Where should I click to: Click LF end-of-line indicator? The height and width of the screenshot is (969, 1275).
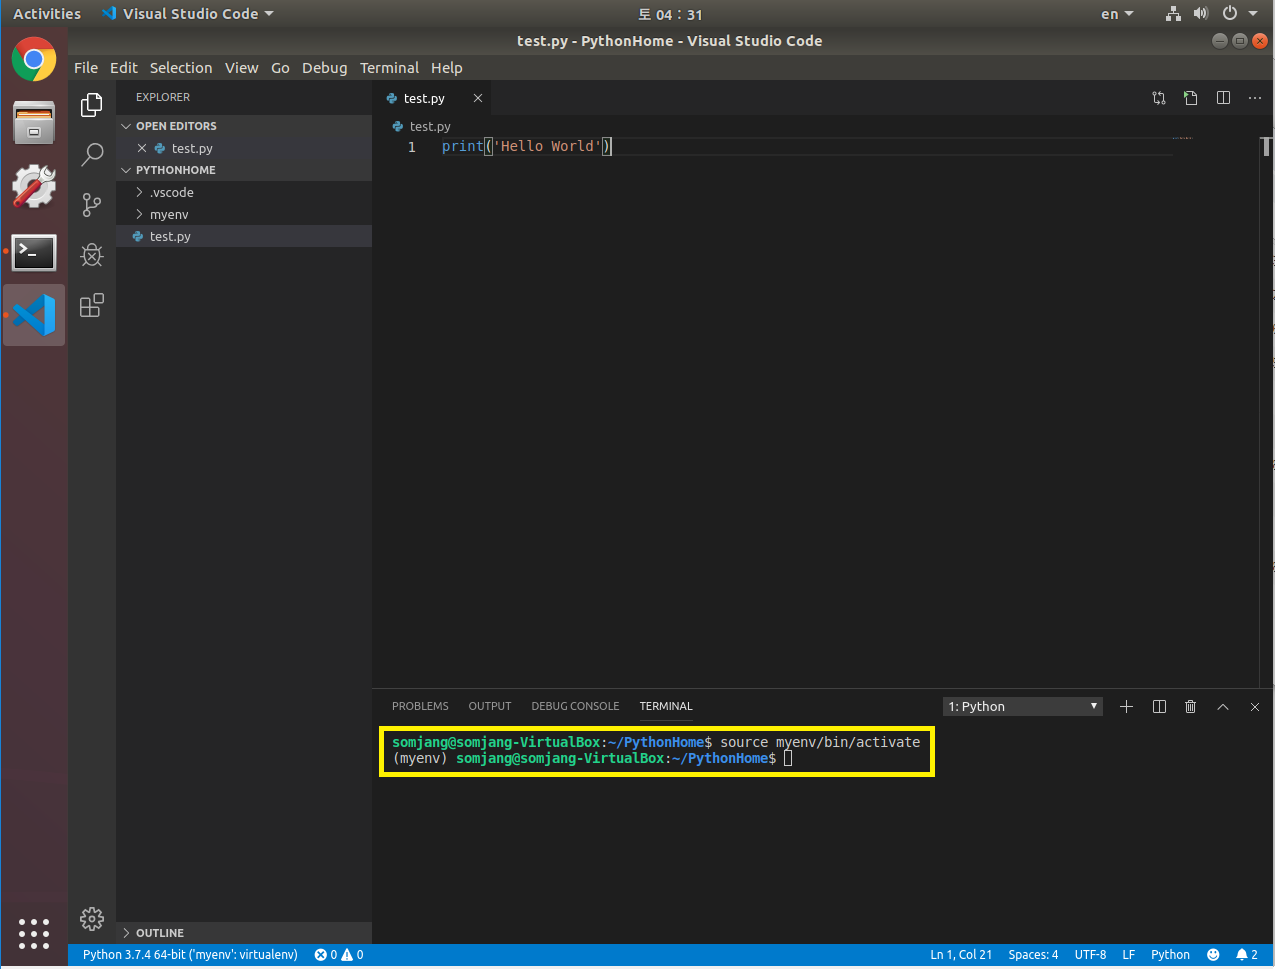click(x=1129, y=955)
